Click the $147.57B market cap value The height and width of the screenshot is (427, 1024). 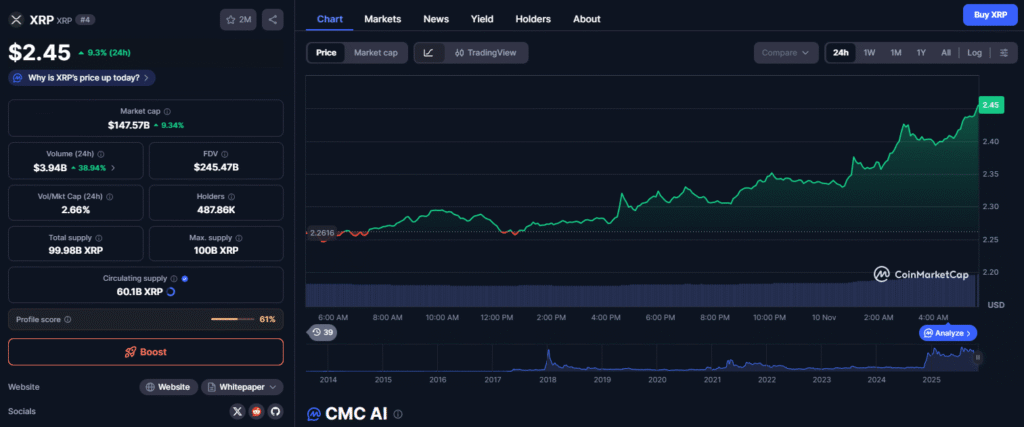[129, 125]
